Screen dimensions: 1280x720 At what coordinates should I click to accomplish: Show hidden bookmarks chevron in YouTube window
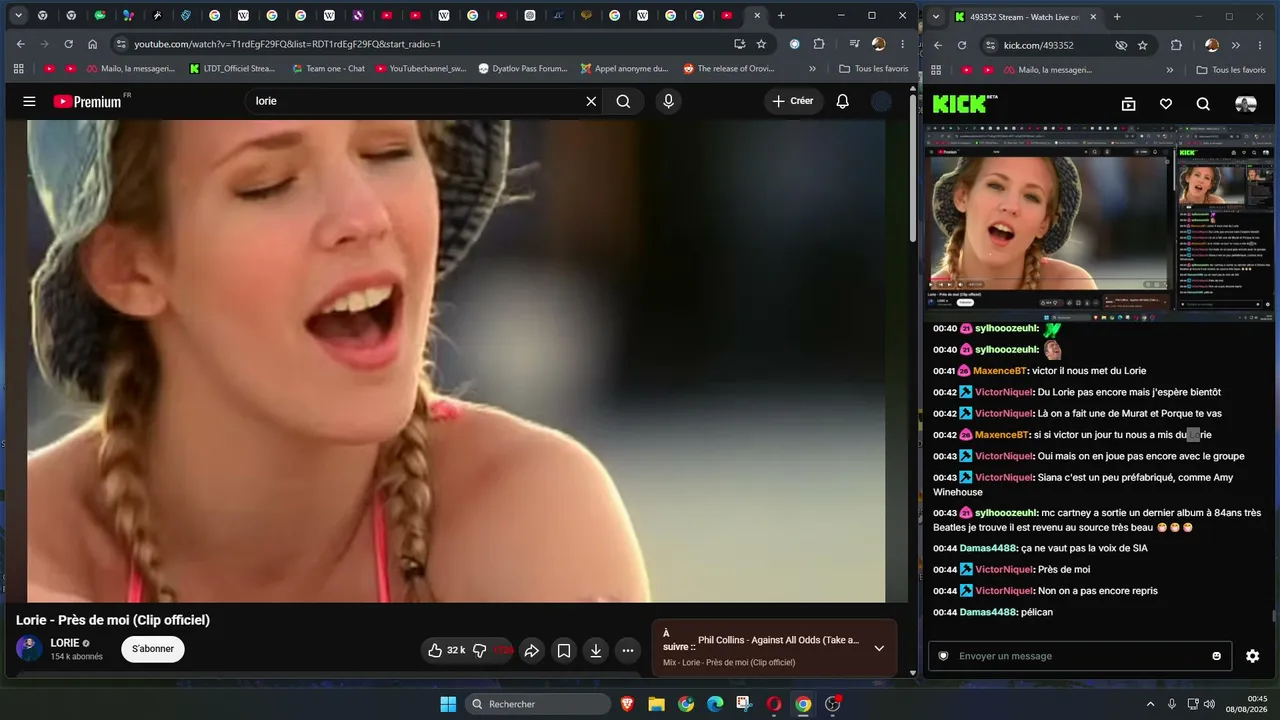click(x=812, y=69)
